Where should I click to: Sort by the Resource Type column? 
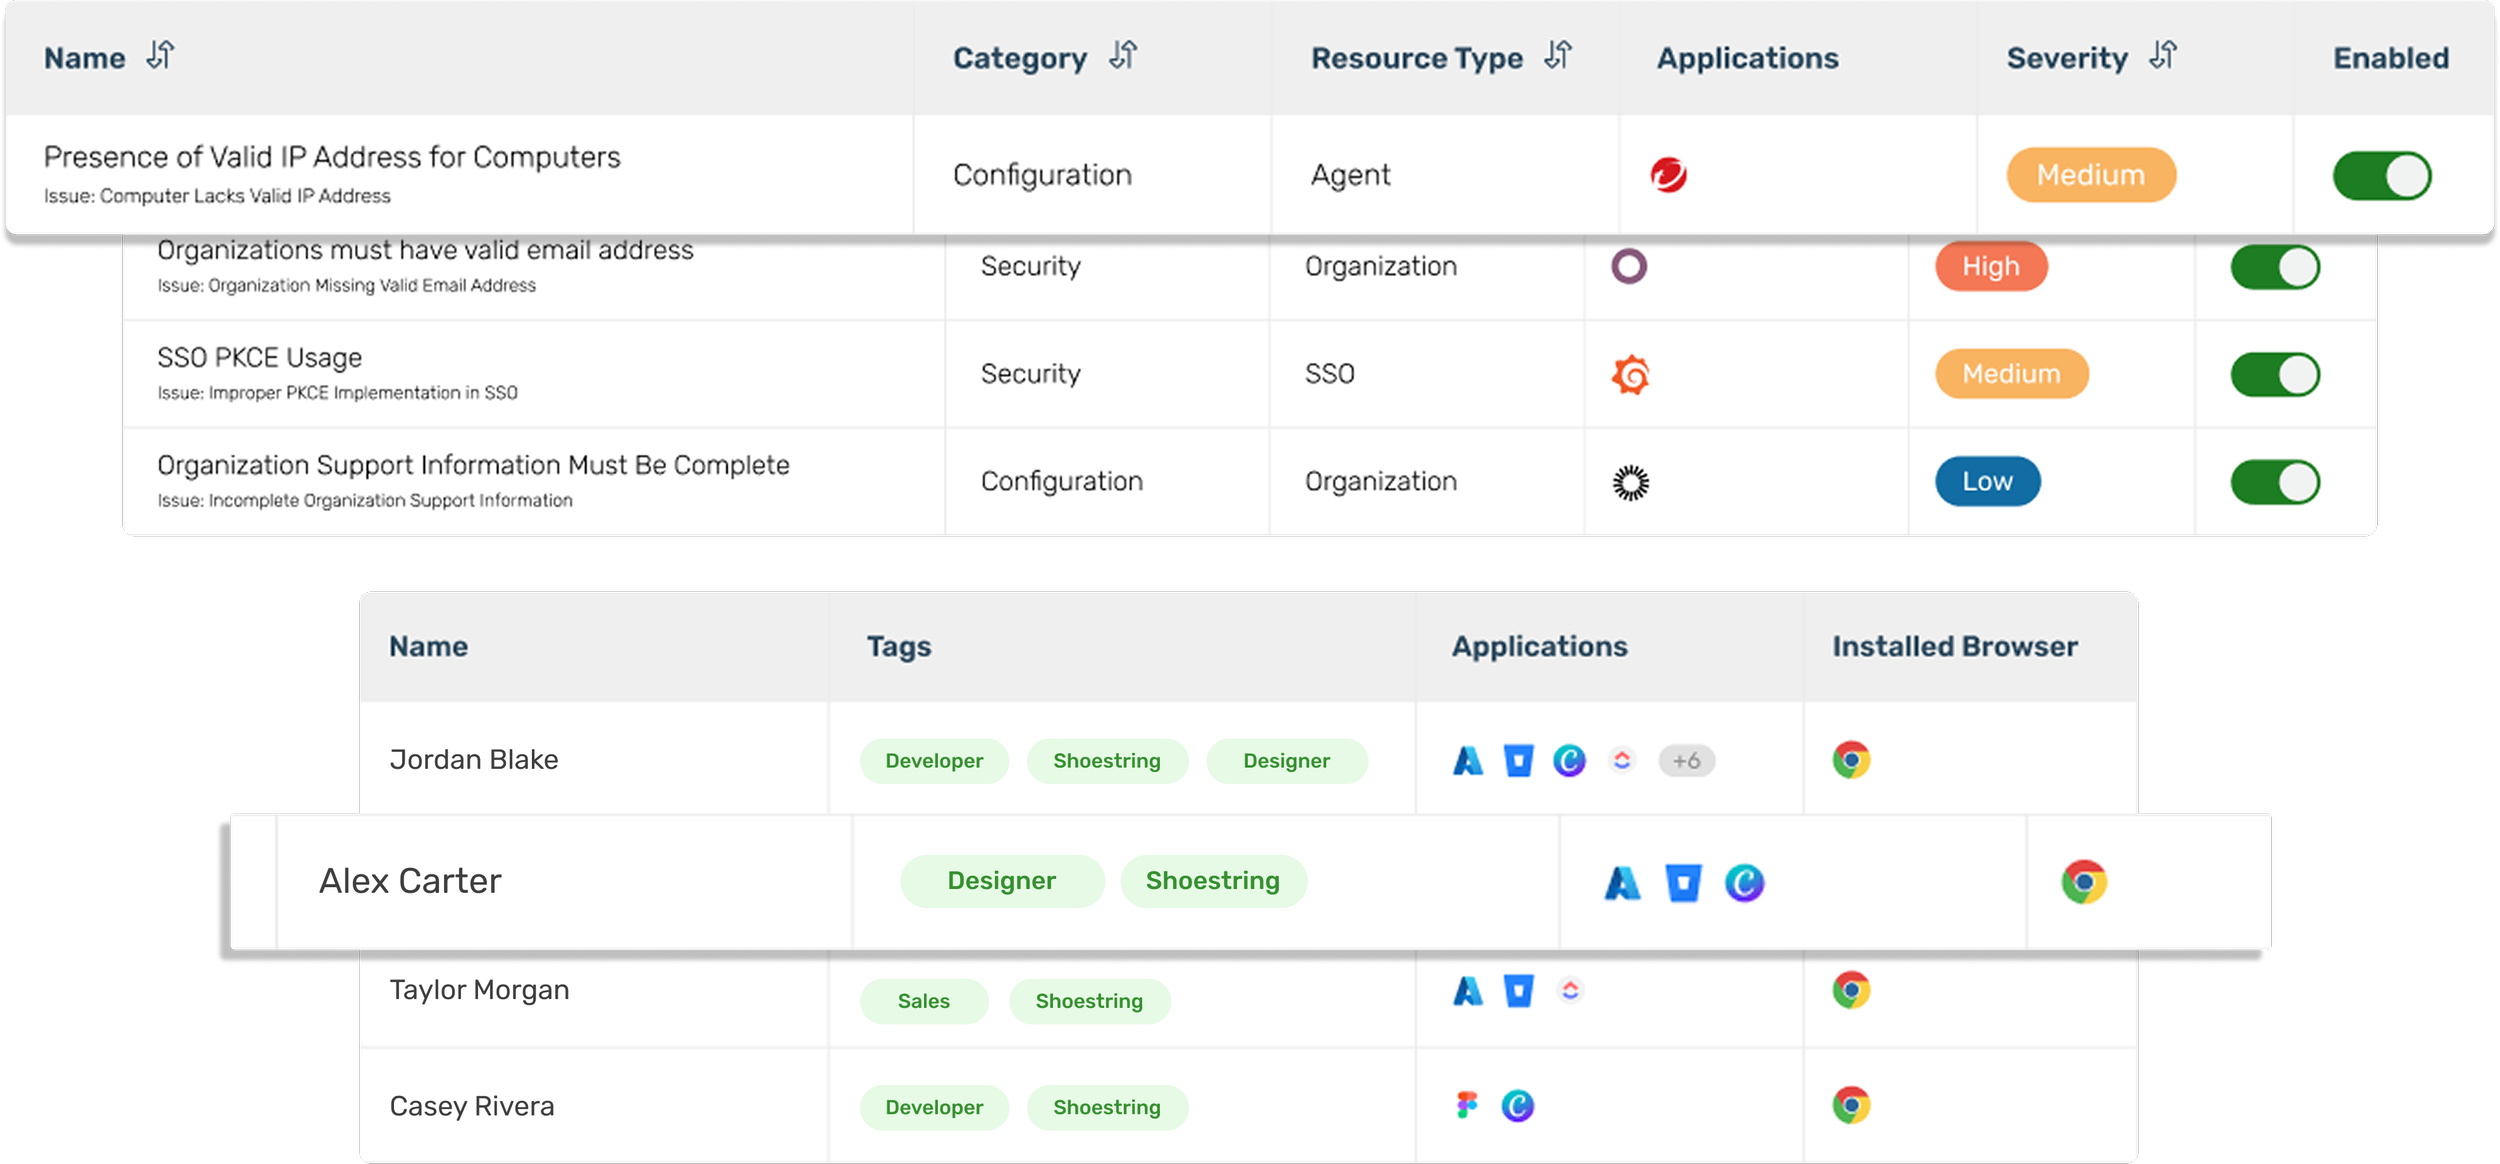click(x=1558, y=56)
